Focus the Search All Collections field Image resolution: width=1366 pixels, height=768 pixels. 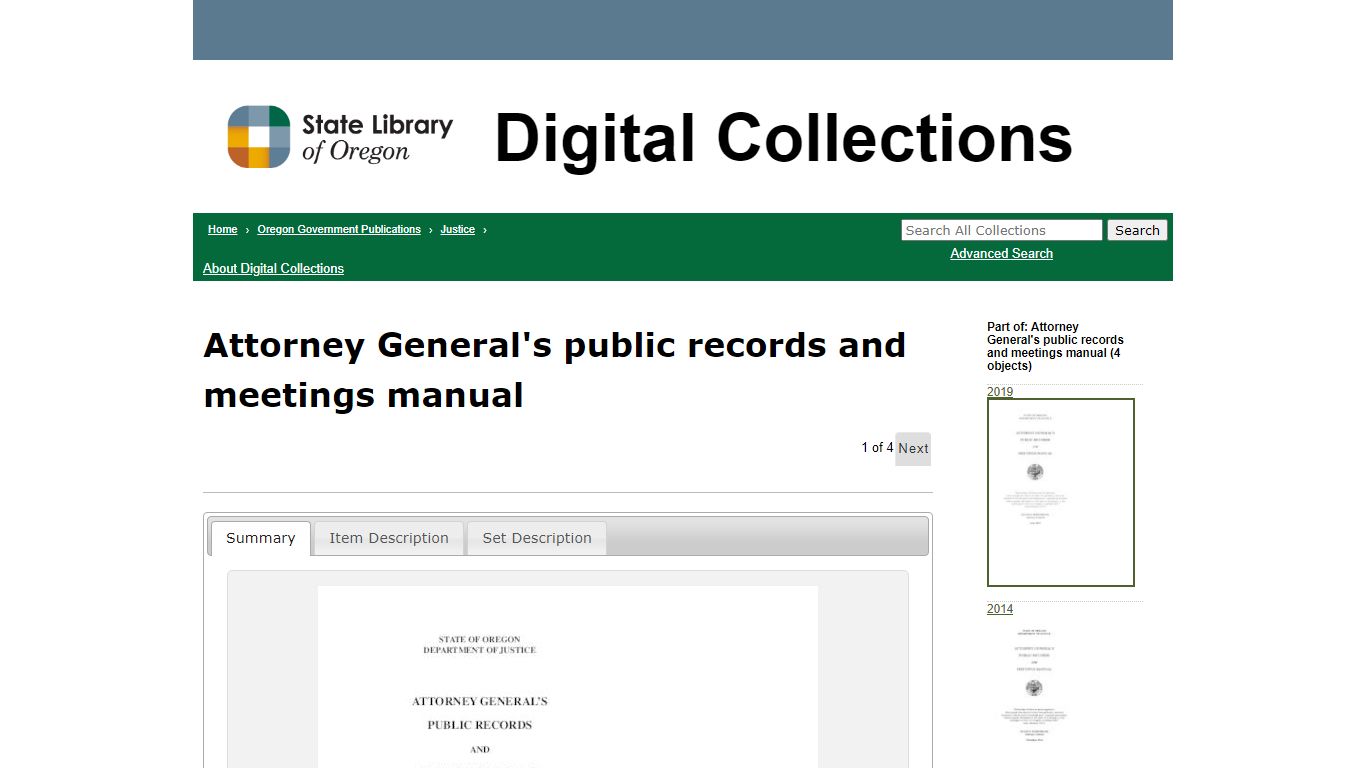pos(1001,230)
